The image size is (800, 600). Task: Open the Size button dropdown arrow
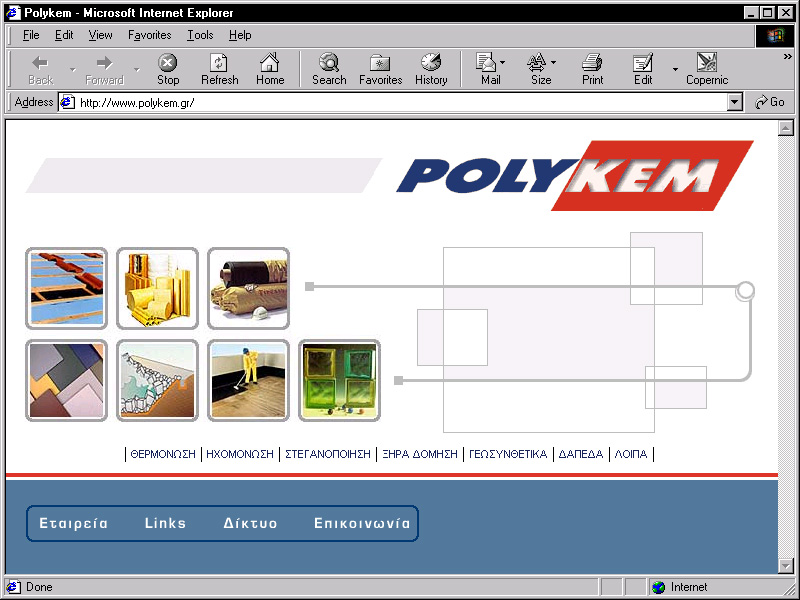point(554,62)
